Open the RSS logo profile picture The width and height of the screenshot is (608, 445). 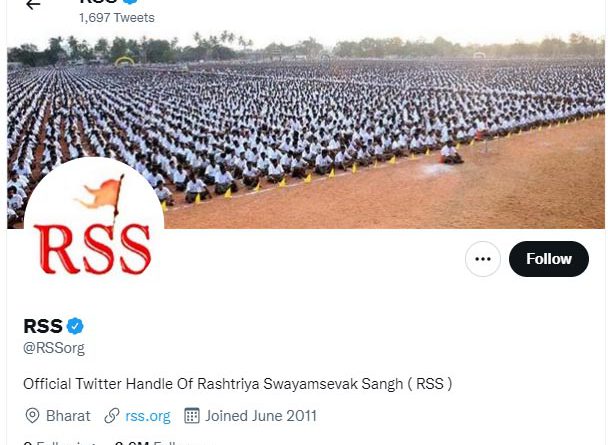click(x=94, y=227)
